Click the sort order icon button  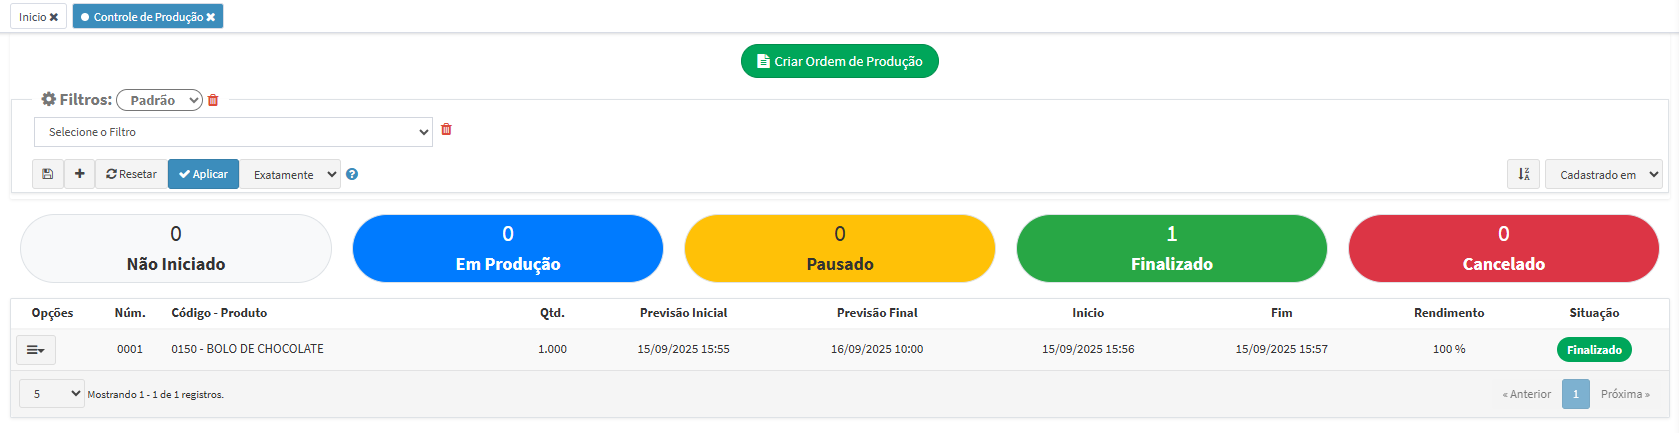click(x=1523, y=174)
